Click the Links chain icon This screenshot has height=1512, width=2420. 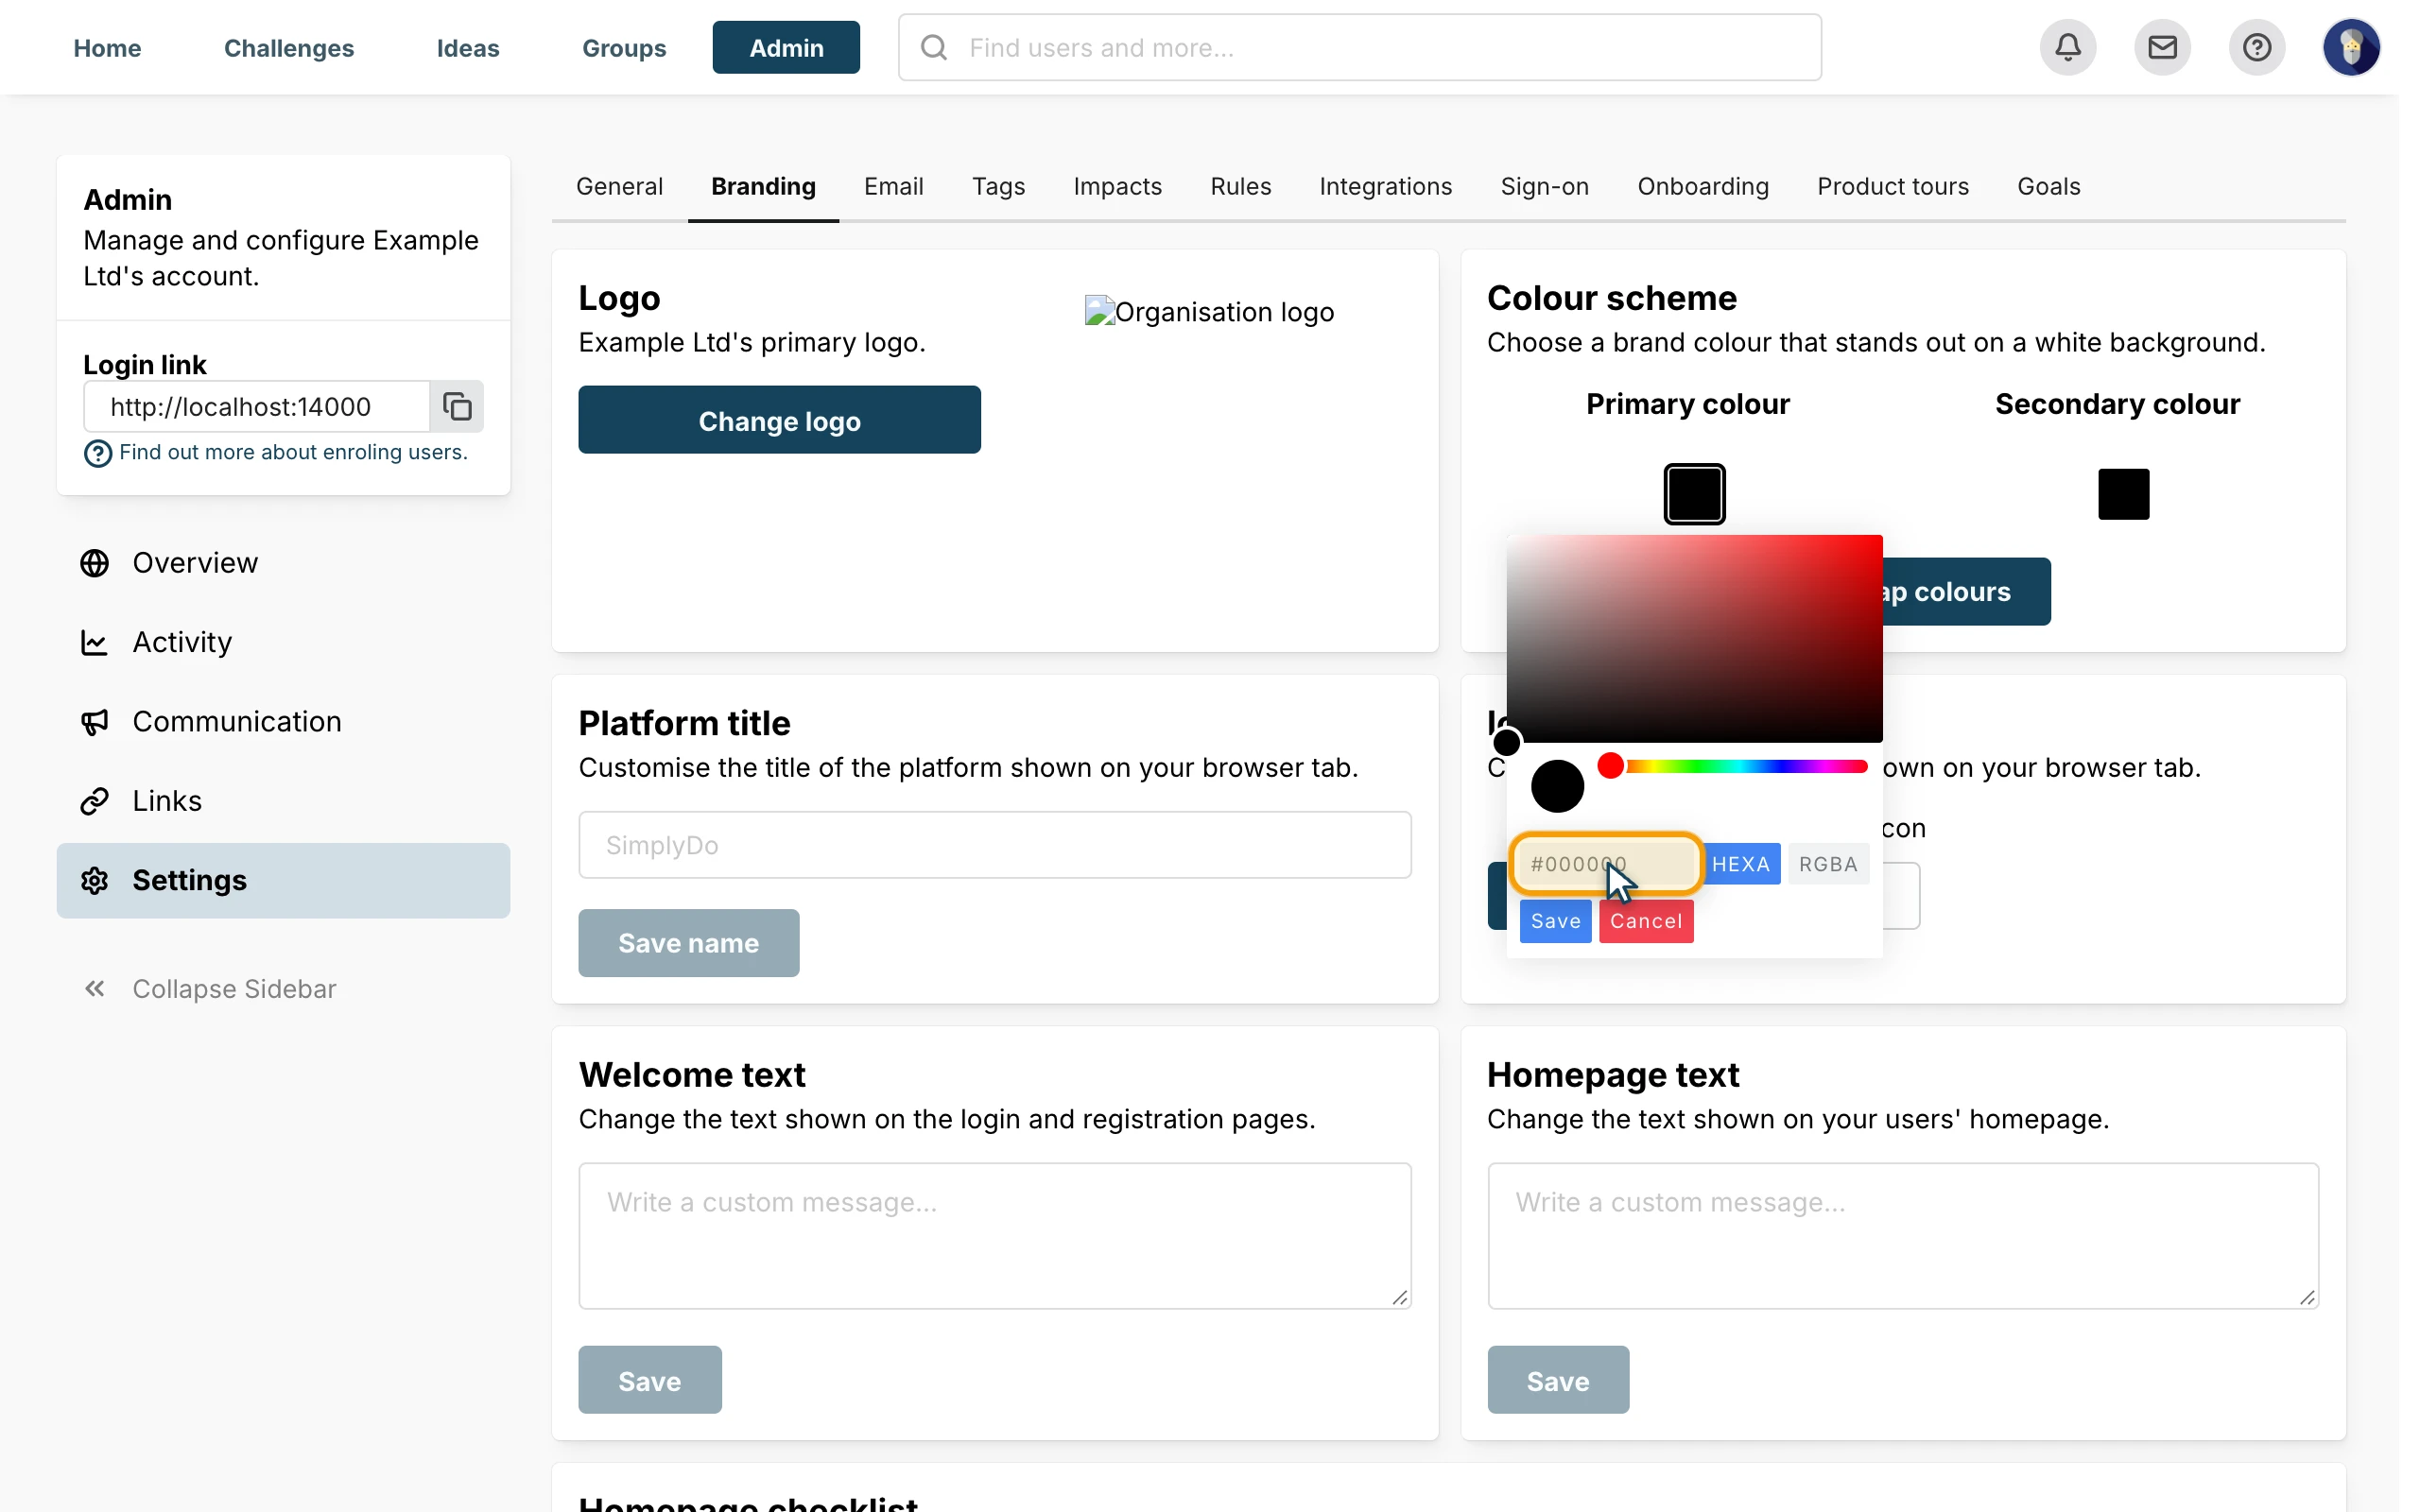pos(95,801)
